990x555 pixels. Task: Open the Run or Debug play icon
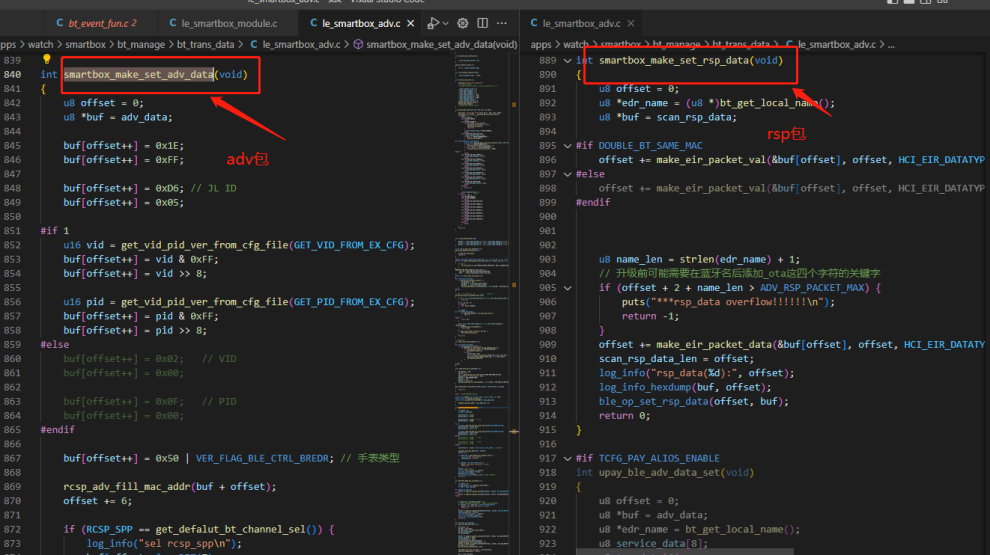[x=432, y=23]
